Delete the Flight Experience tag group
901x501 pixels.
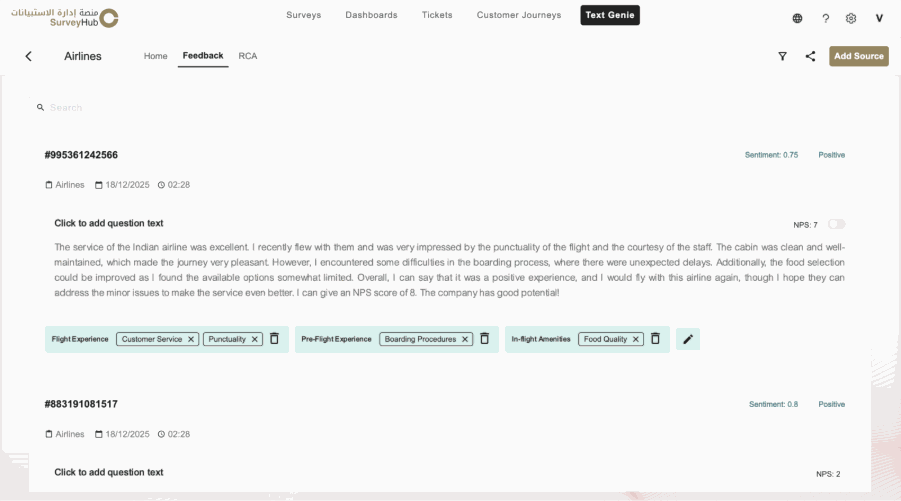coord(275,338)
